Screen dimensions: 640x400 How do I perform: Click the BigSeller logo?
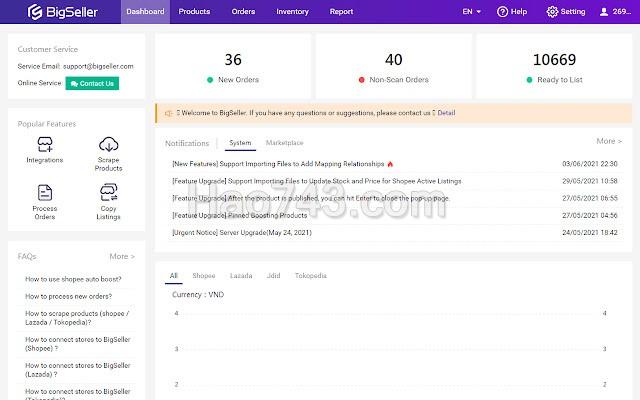[63, 12]
